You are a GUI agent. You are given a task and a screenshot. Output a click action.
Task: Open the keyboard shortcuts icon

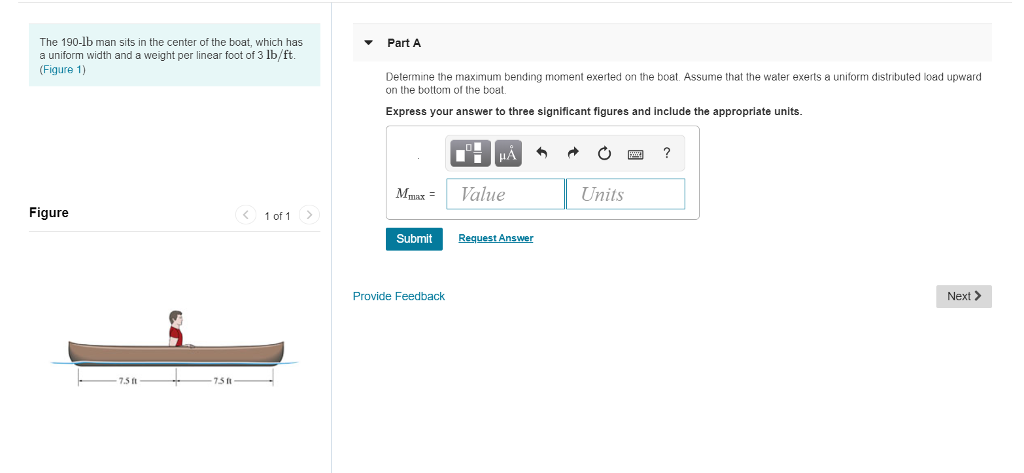(x=635, y=154)
